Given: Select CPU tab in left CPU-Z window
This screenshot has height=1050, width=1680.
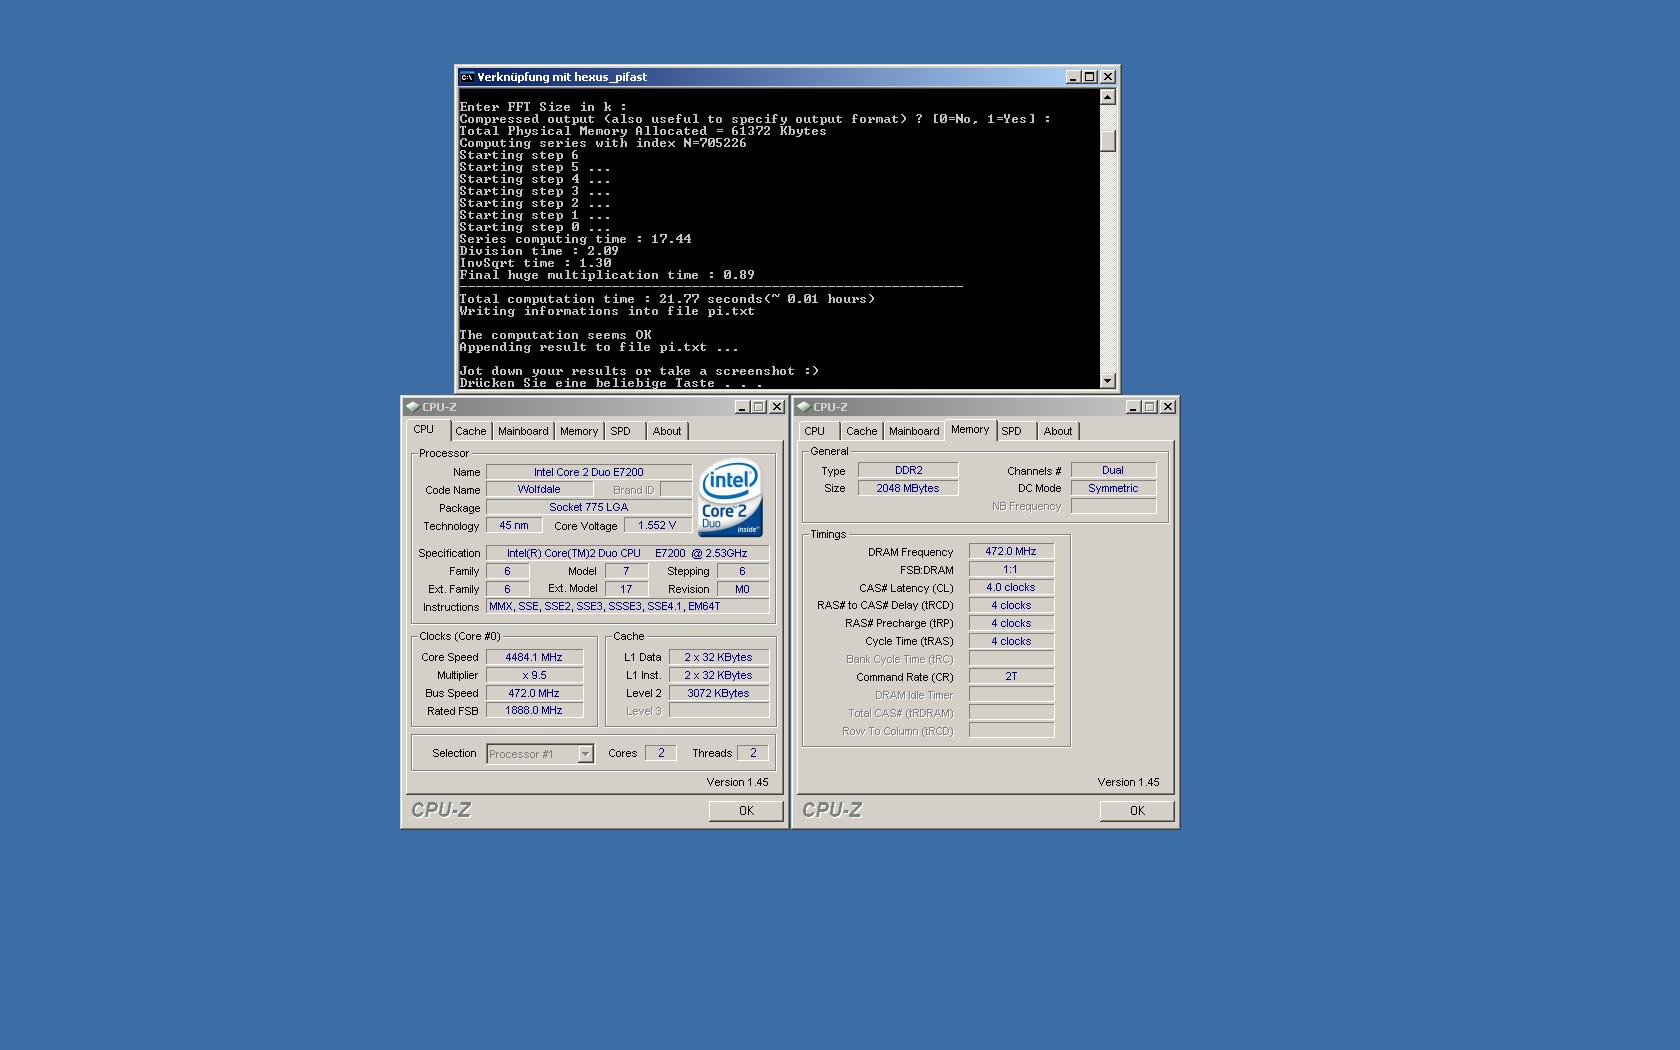Looking at the screenshot, I should [424, 430].
